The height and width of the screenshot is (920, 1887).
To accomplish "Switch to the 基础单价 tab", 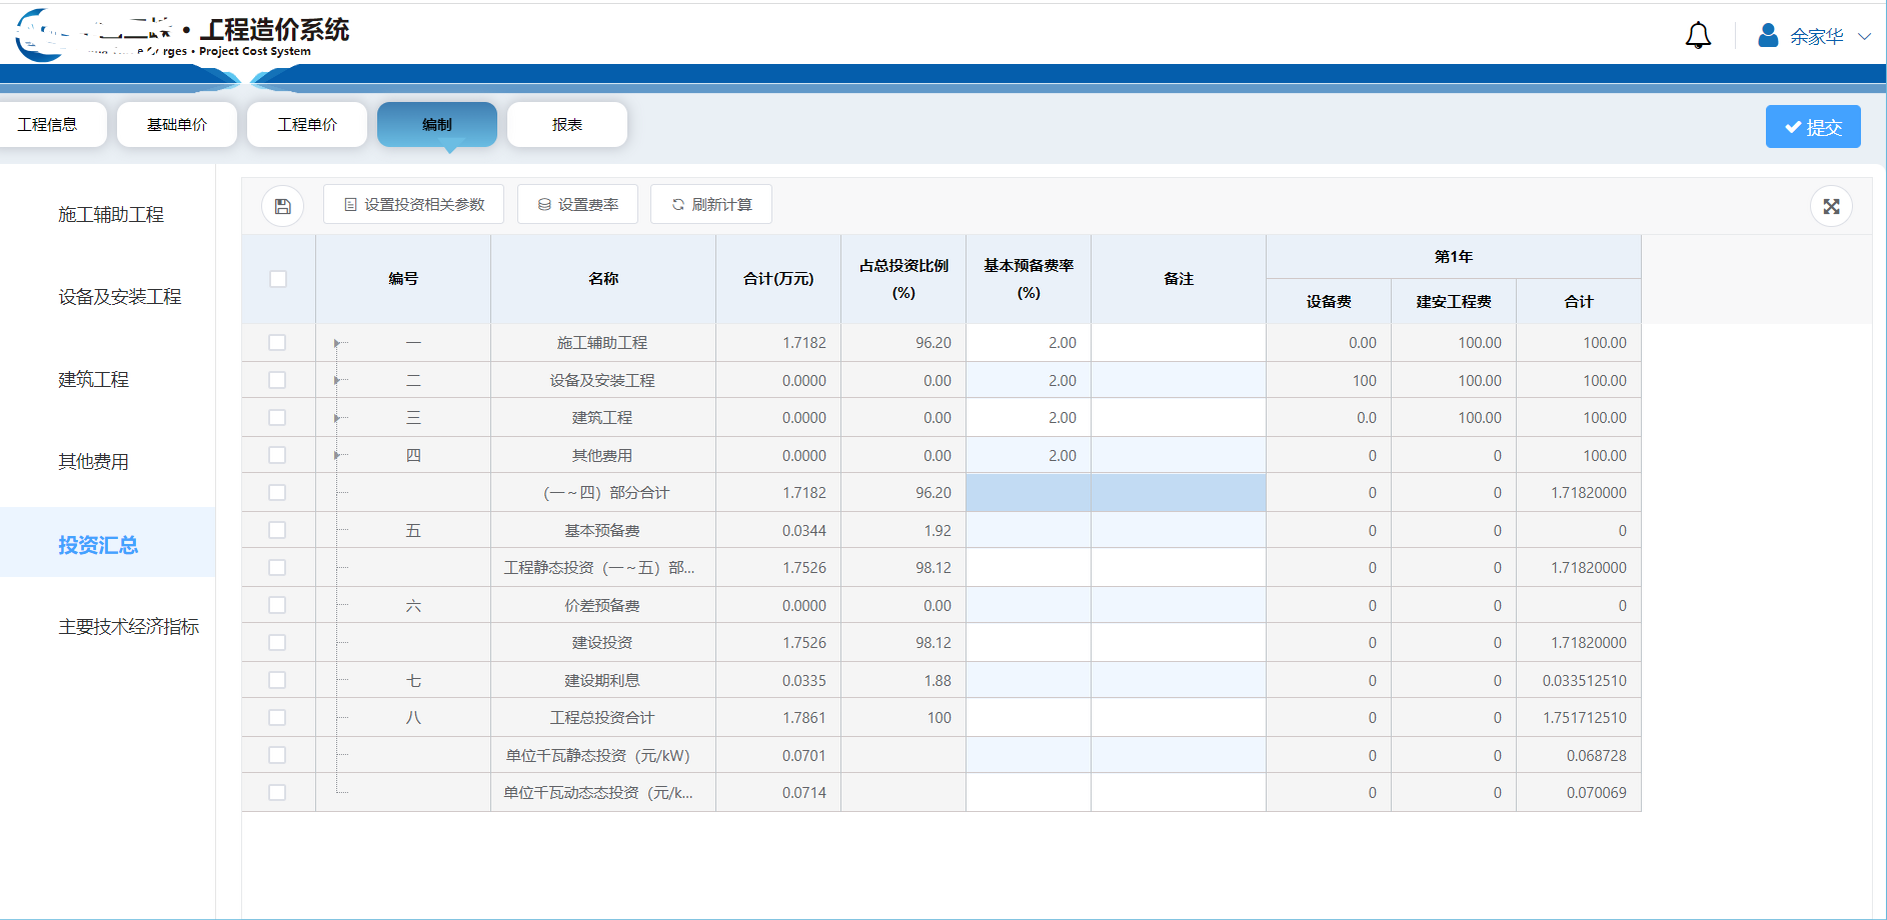I will tap(177, 125).
